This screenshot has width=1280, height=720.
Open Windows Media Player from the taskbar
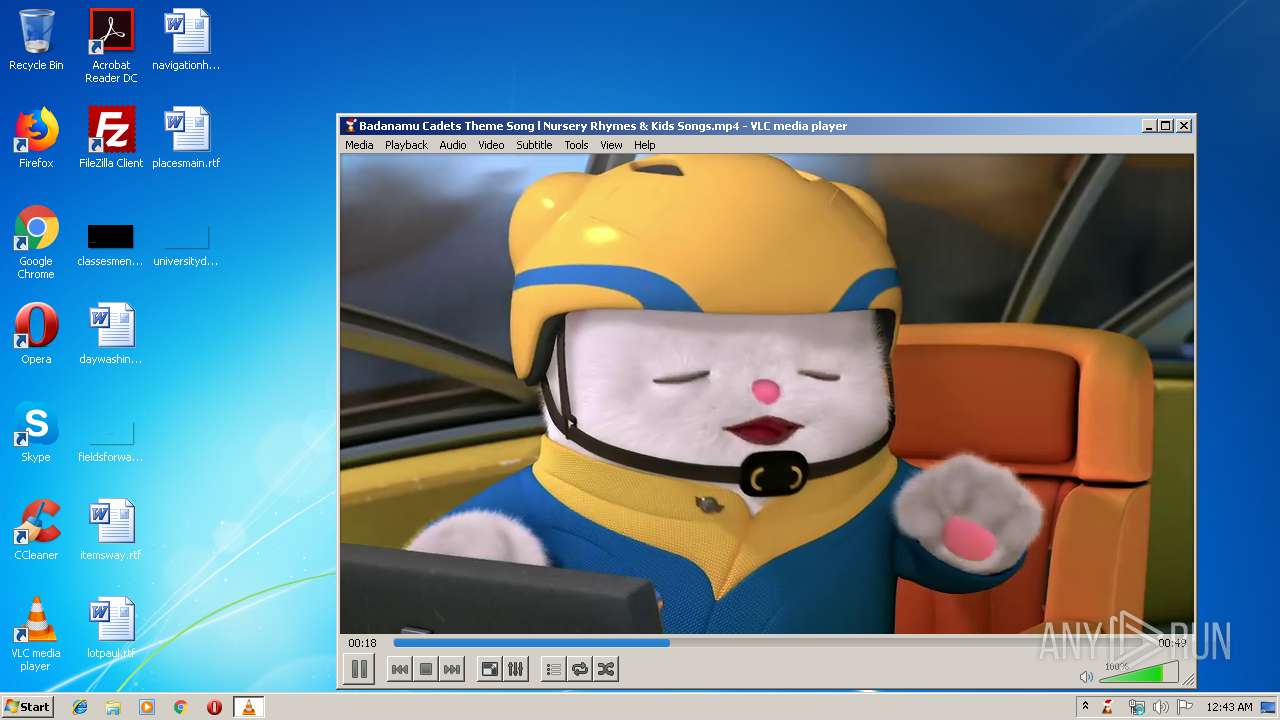147,707
